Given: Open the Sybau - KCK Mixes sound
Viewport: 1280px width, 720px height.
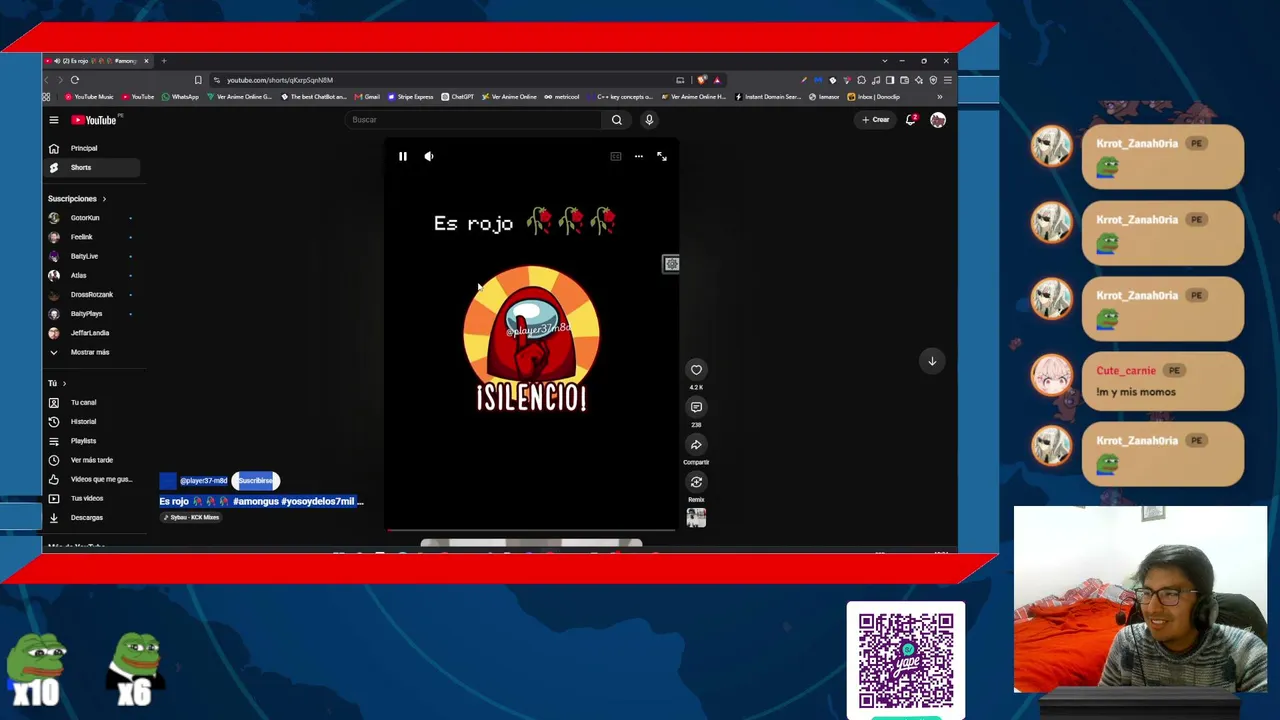Looking at the screenshot, I should pyautogui.click(x=191, y=517).
